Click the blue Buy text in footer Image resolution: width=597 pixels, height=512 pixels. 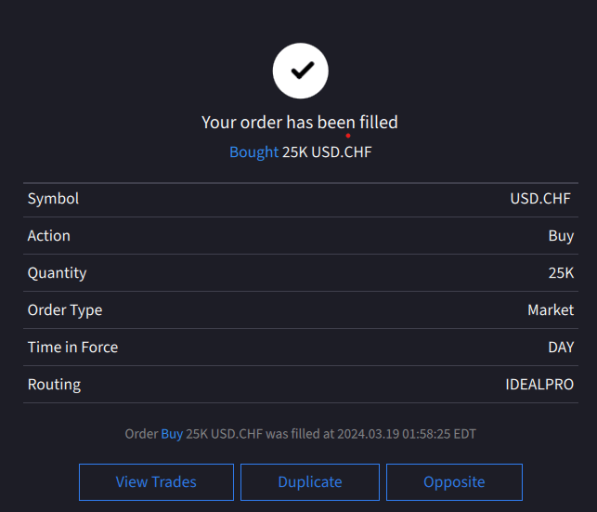tap(172, 434)
